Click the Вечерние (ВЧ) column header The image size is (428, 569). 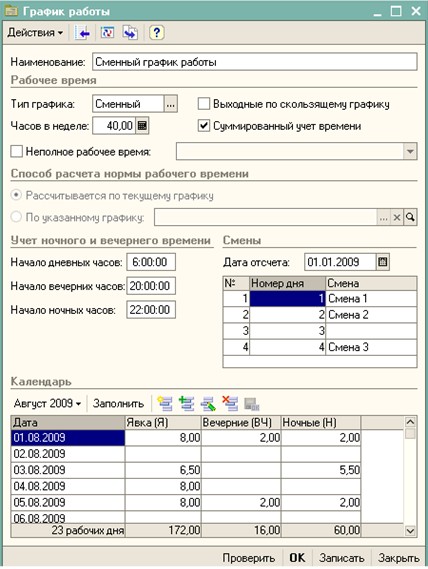pyautogui.click(x=241, y=422)
